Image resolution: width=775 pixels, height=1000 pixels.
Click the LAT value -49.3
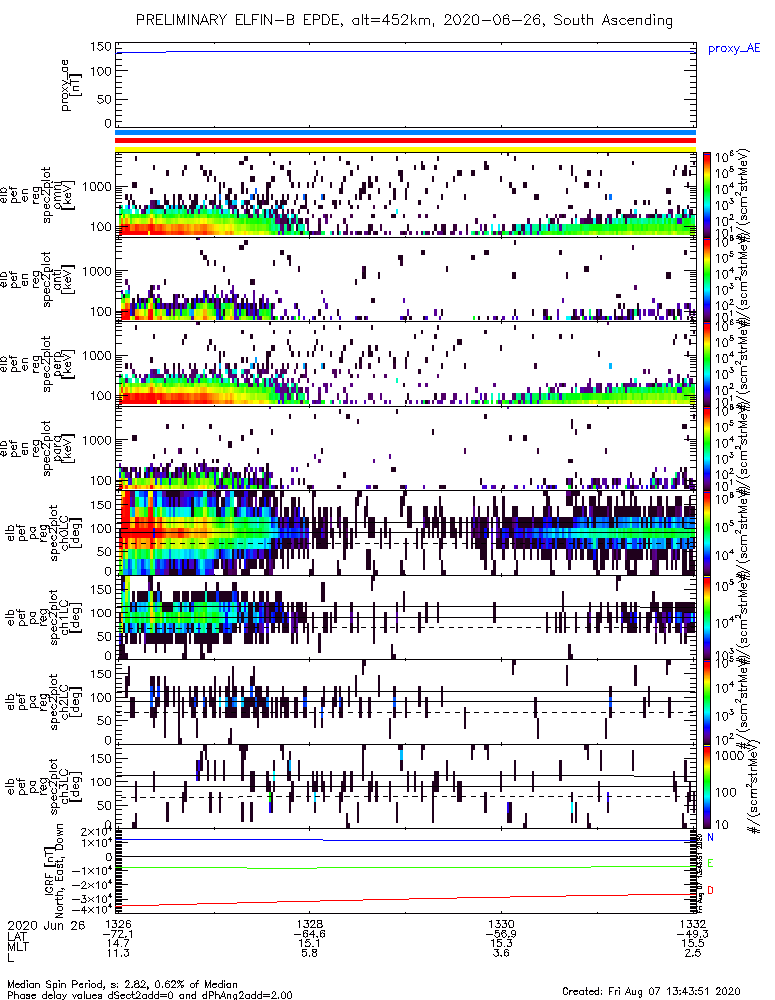click(693, 934)
